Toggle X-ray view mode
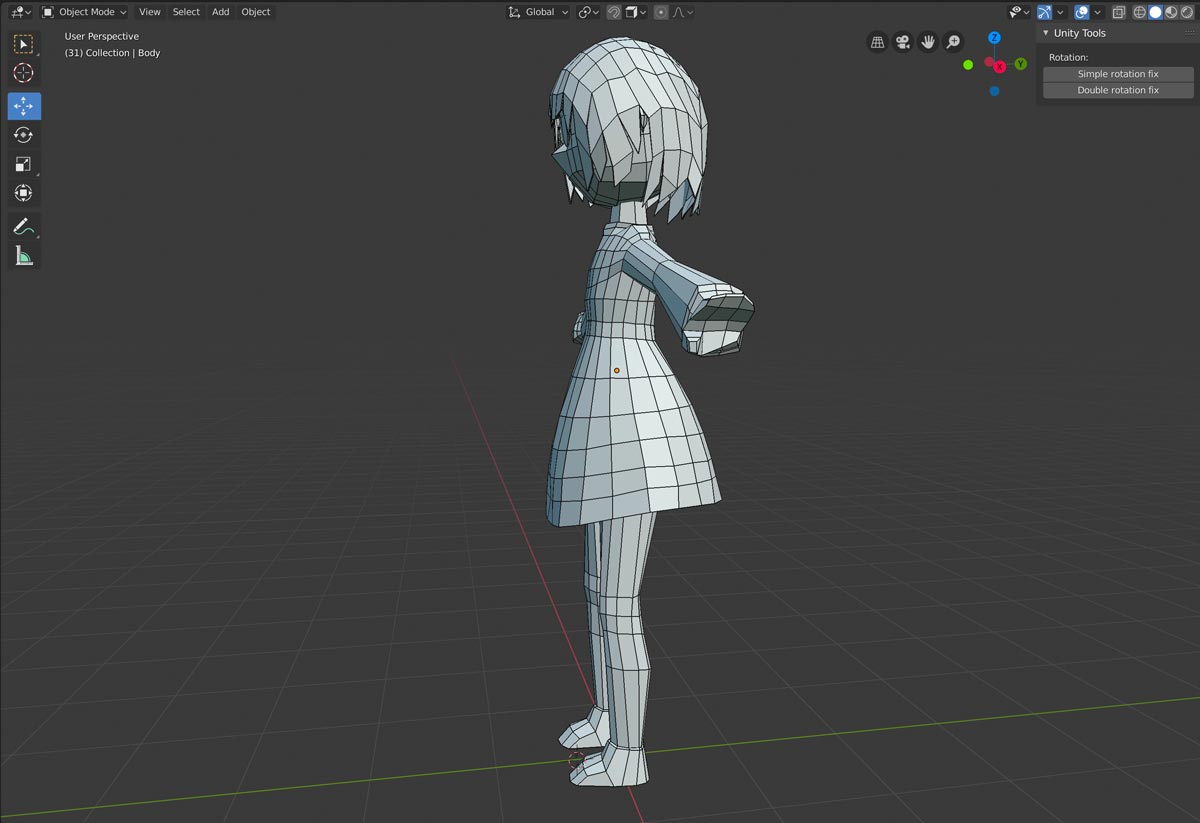 tap(1119, 12)
